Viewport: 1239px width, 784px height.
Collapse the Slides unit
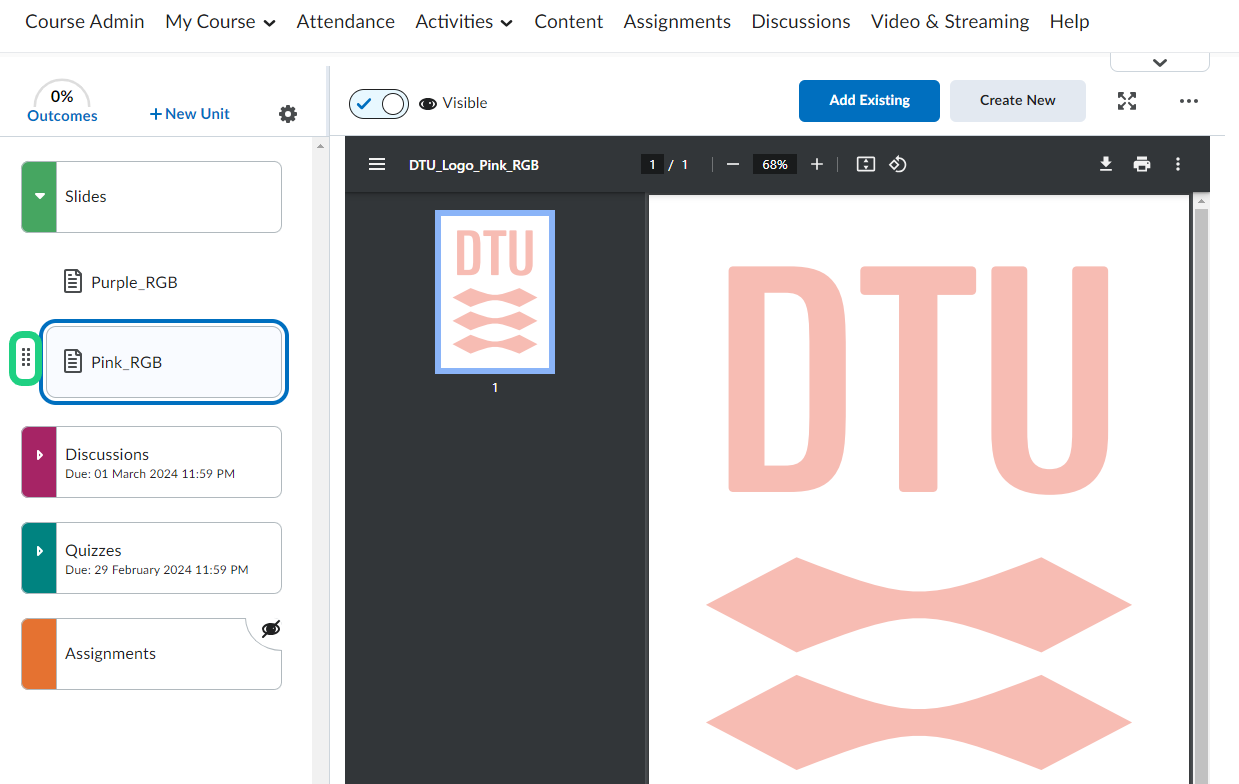39,197
